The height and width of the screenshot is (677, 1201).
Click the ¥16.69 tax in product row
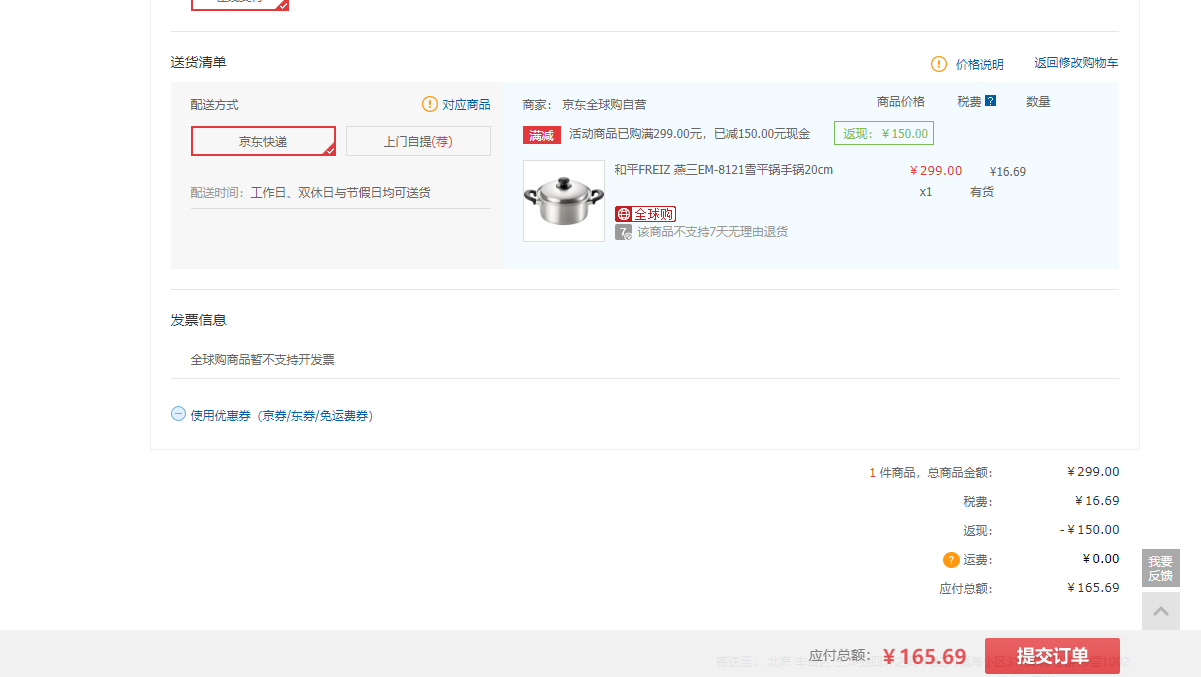tap(1008, 172)
